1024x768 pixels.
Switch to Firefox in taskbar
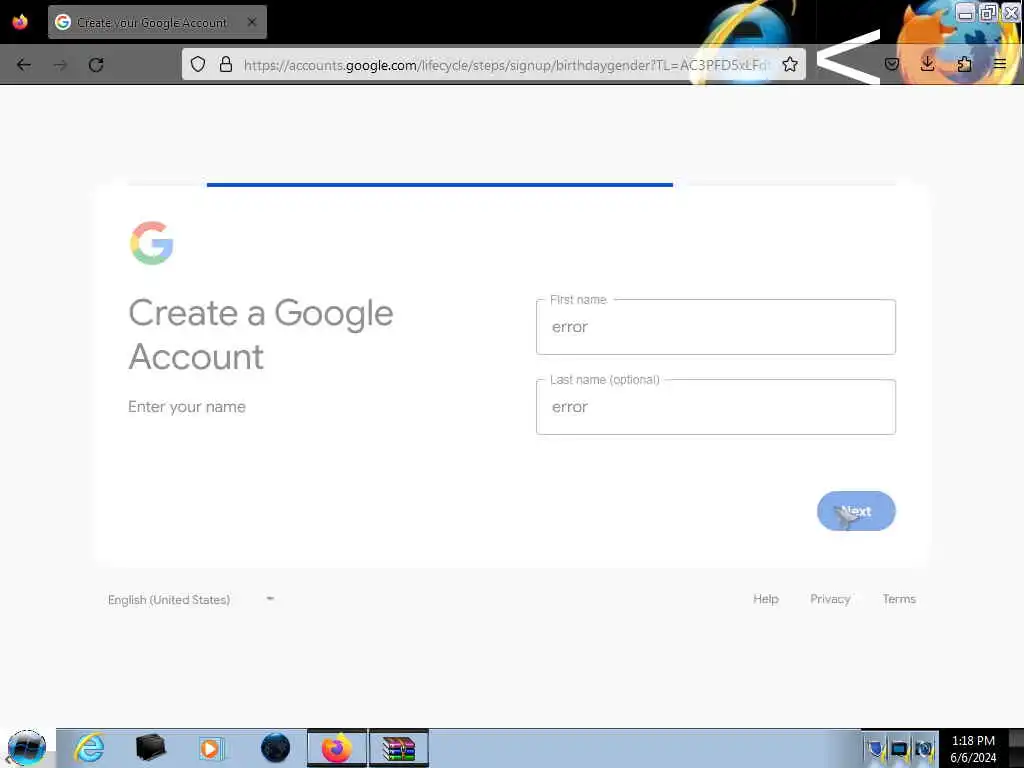[337, 748]
